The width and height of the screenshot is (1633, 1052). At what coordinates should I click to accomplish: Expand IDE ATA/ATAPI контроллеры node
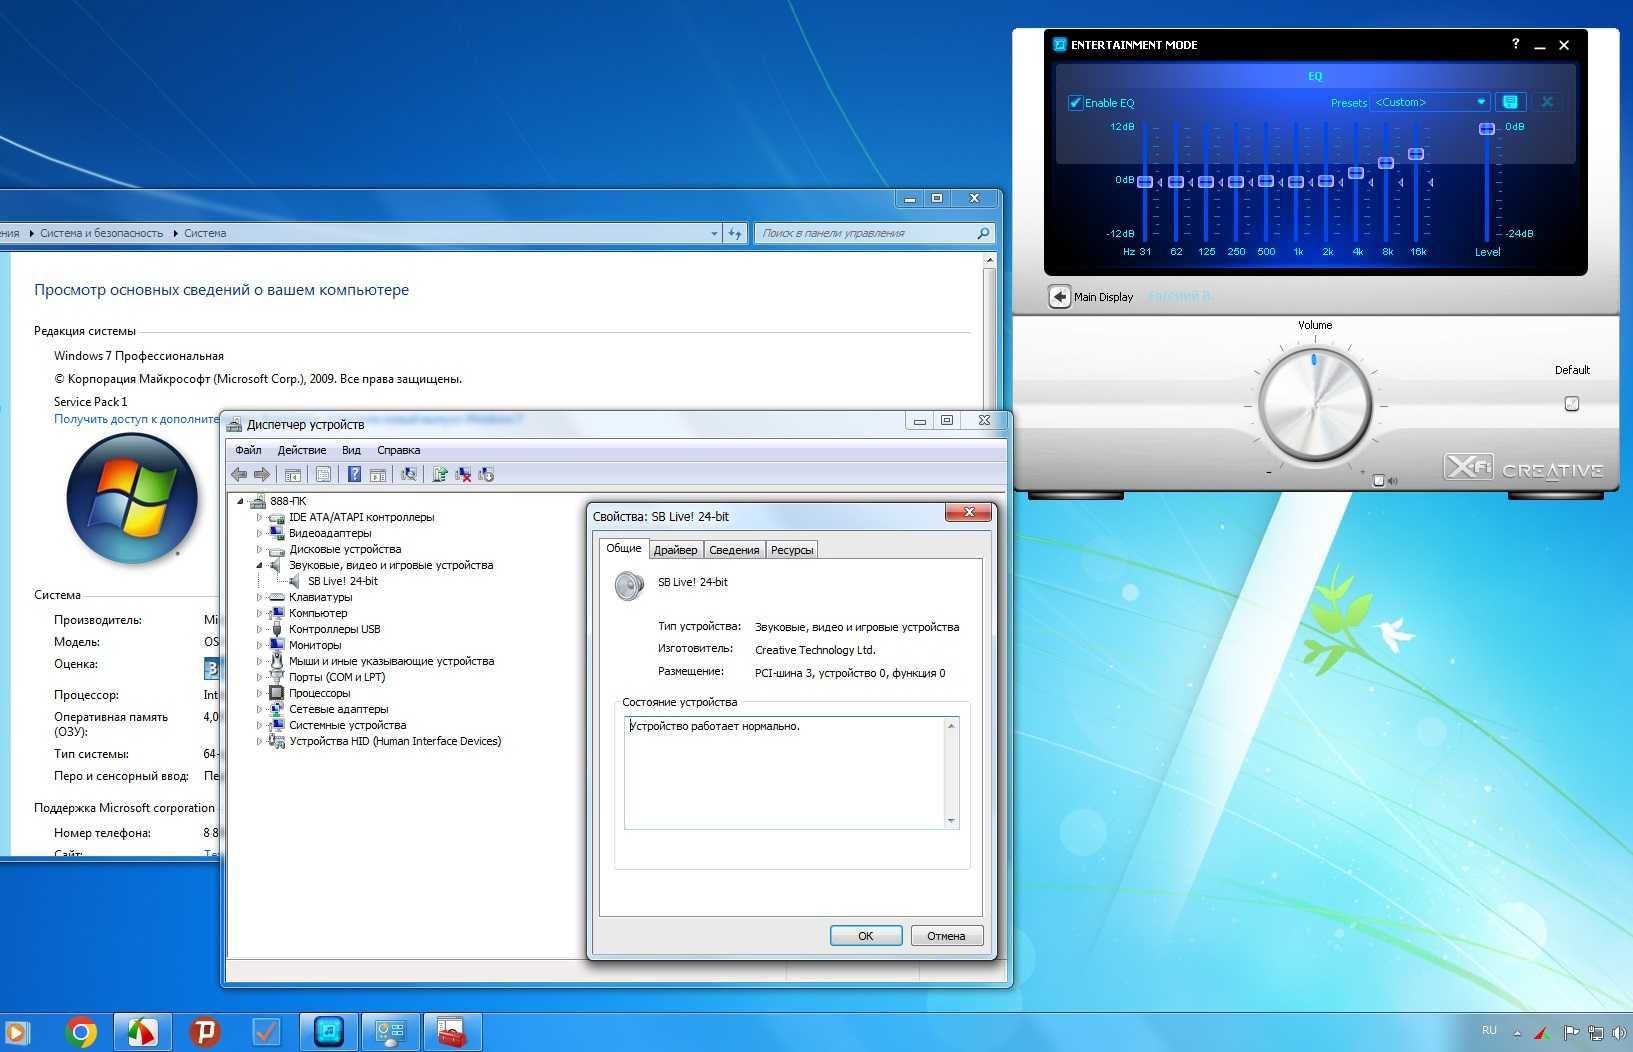[x=259, y=517]
